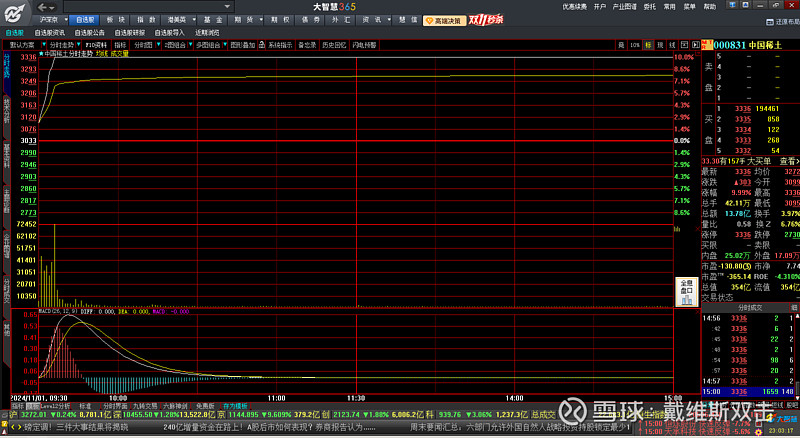Open the 基金 tab

pos(213,20)
